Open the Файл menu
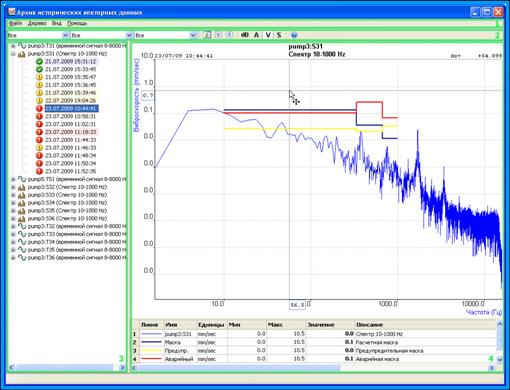The width and height of the screenshot is (510, 390). [x=15, y=23]
